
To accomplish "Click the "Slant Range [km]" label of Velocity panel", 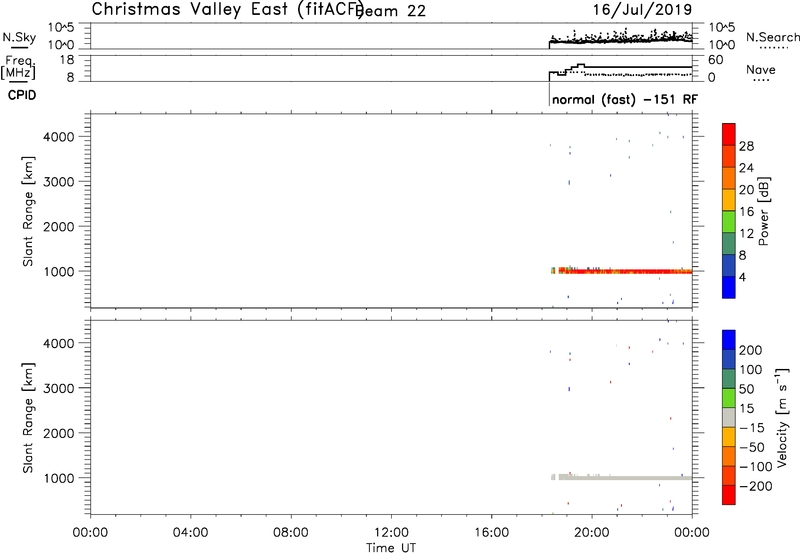I will click(28, 418).
